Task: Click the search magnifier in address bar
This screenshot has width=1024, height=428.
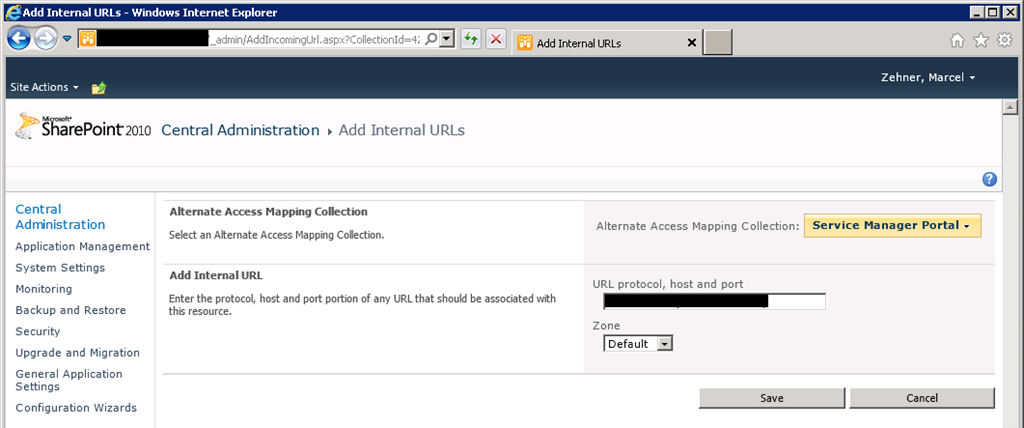Action: click(431, 39)
